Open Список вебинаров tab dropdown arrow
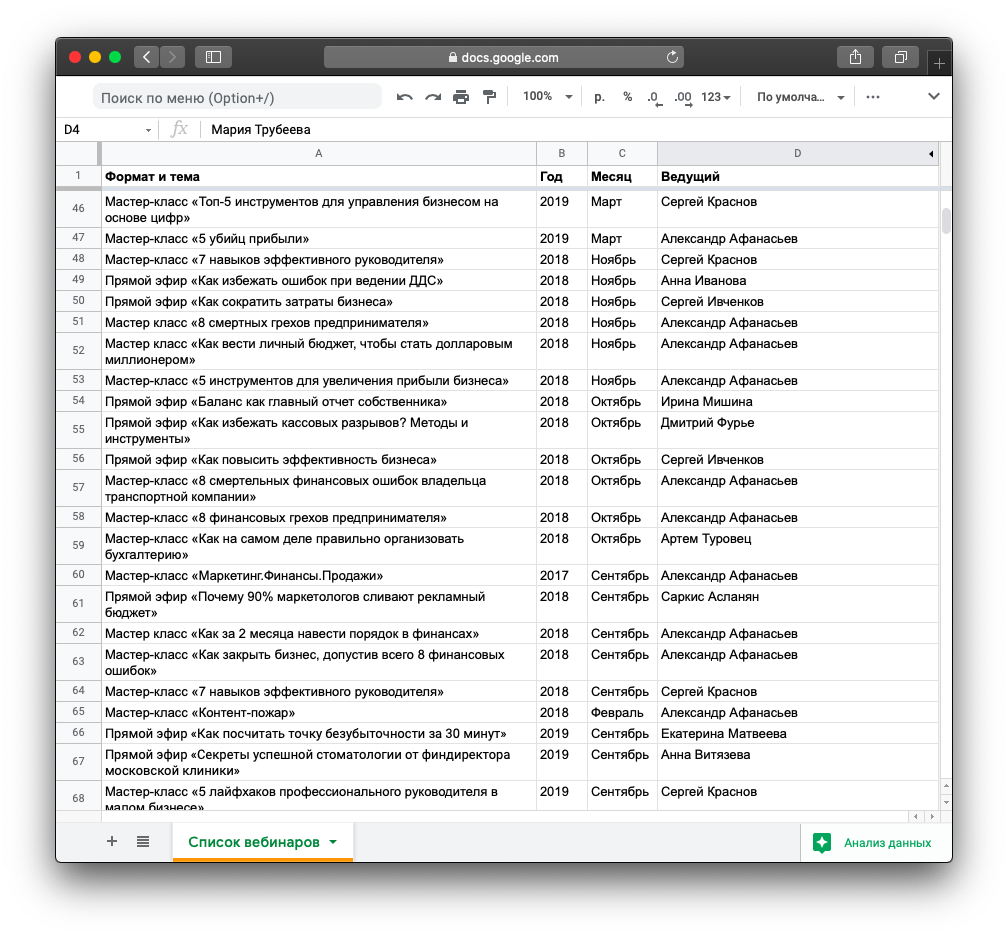Viewport: 1008px width, 936px height. (333, 842)
